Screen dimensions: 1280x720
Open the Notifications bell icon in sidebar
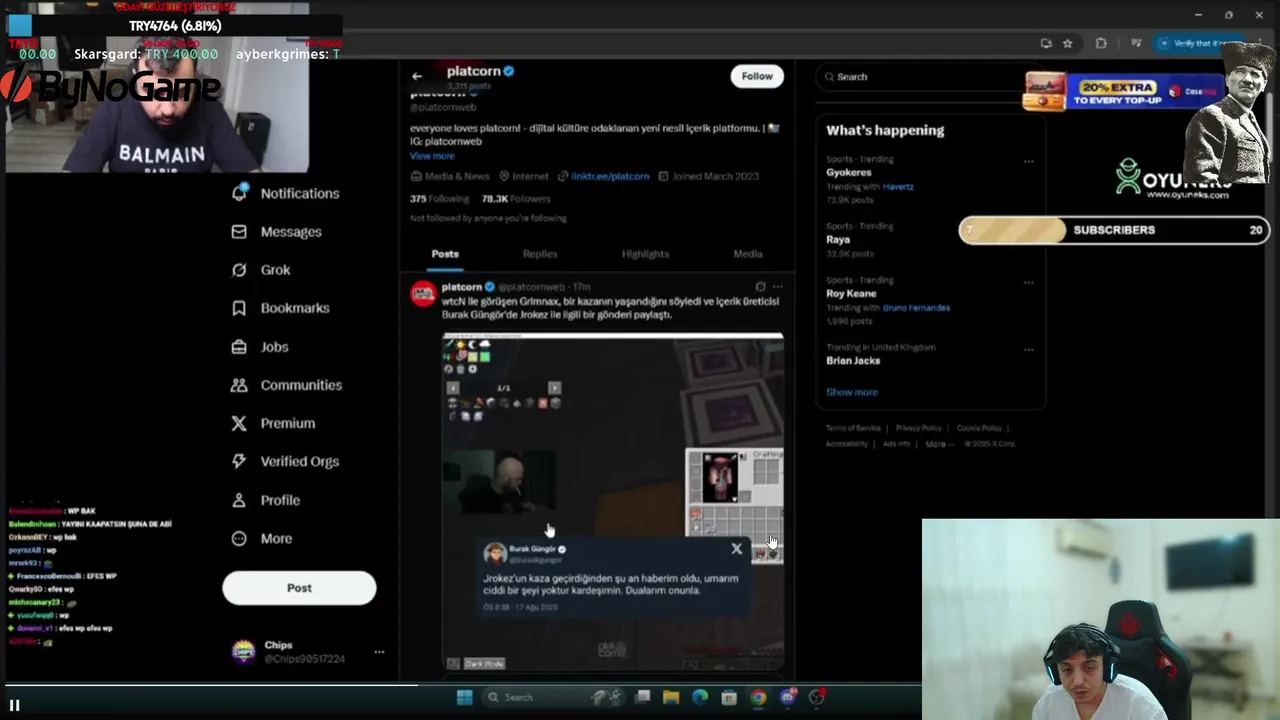[239, 193]
